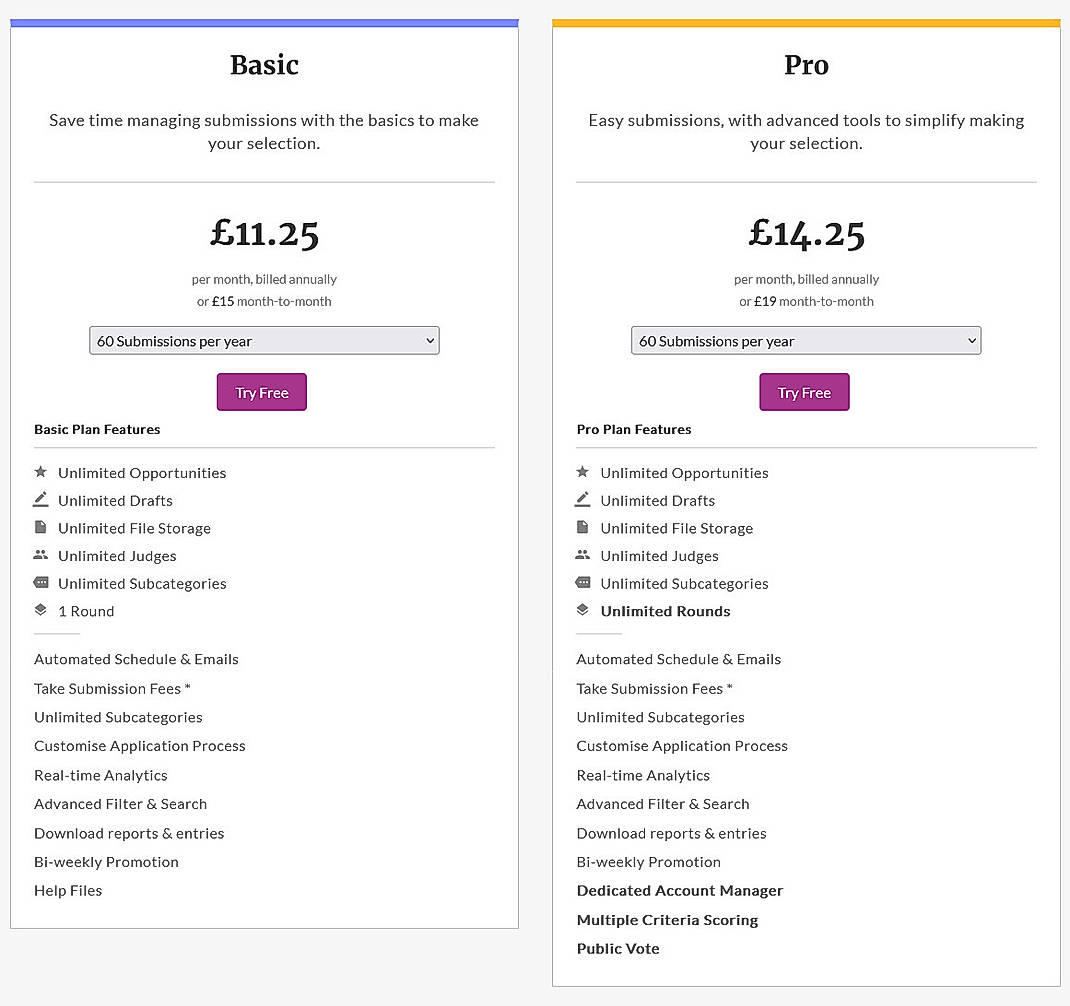Click the layers icon next to 1 Round

pos(40,611)
